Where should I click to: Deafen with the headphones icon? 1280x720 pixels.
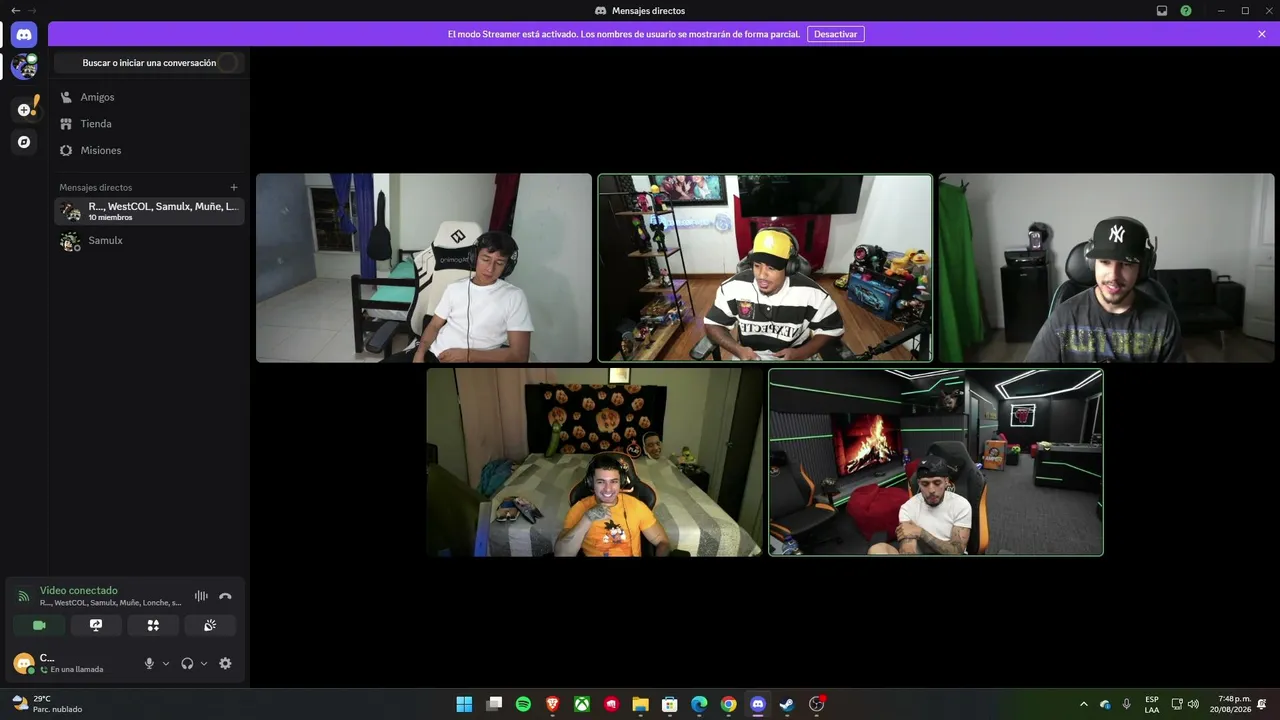[x=187, y=663]
